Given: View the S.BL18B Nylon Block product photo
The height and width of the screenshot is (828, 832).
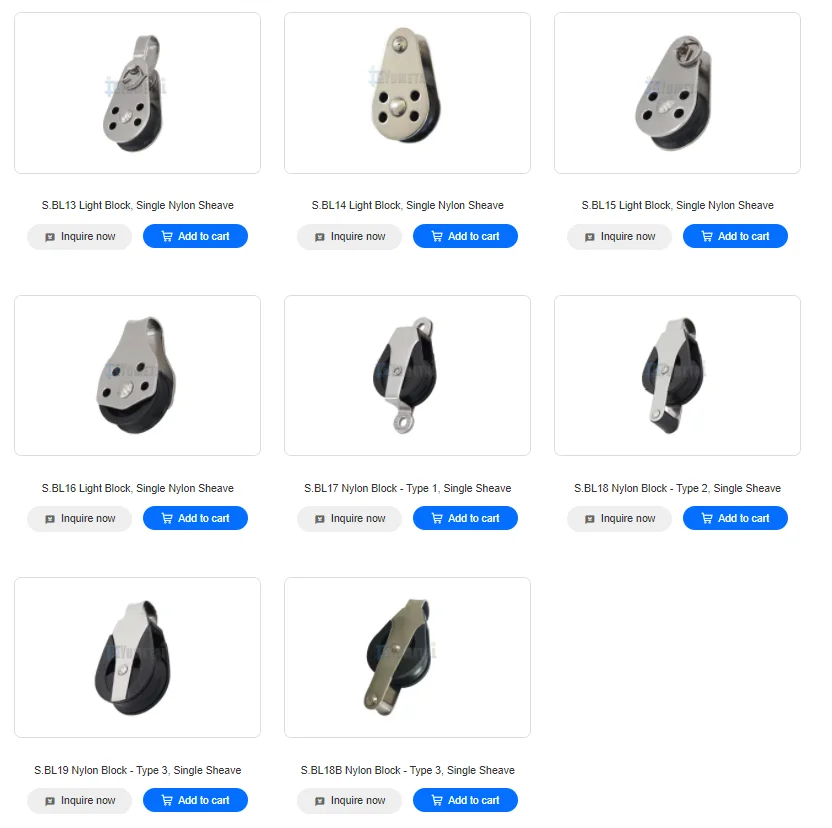Looking at the screenshot, I should pos(408,657).
